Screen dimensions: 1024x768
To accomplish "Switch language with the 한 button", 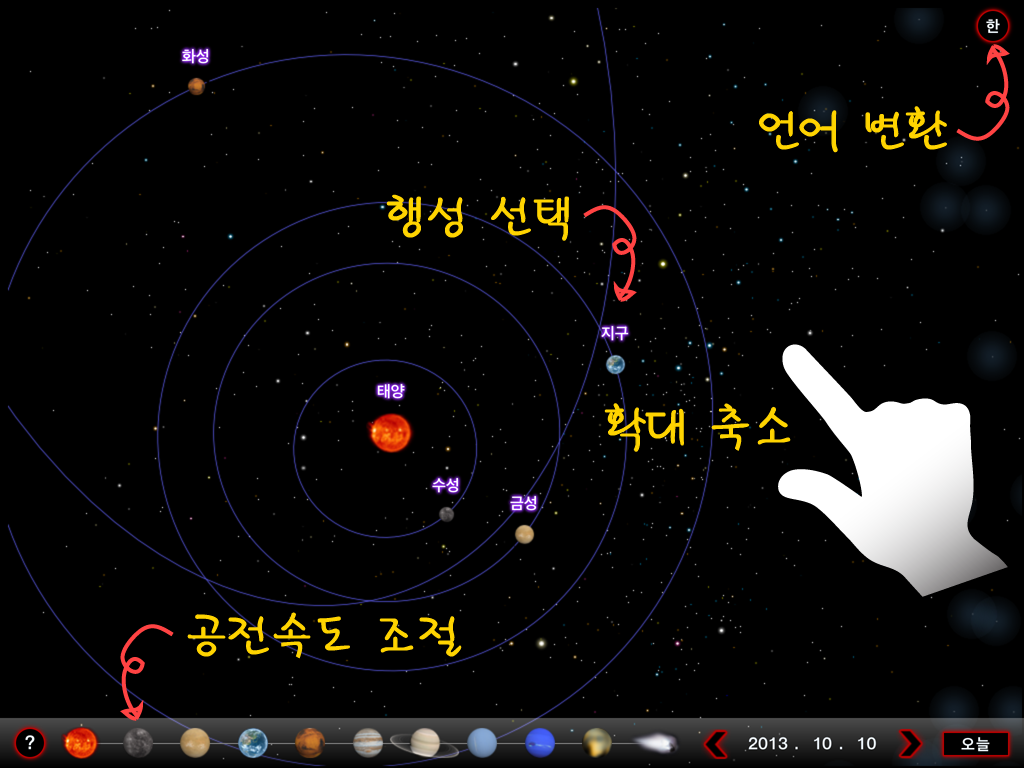I will tap(993, 26).
